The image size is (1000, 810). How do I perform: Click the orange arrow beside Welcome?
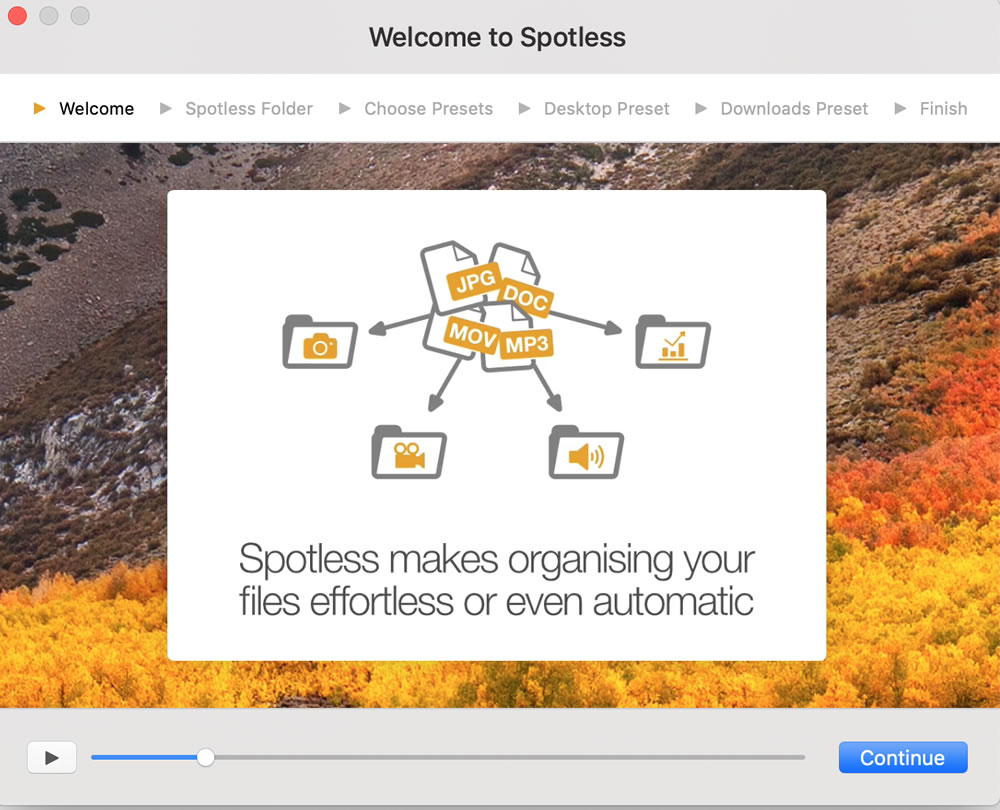39,108
